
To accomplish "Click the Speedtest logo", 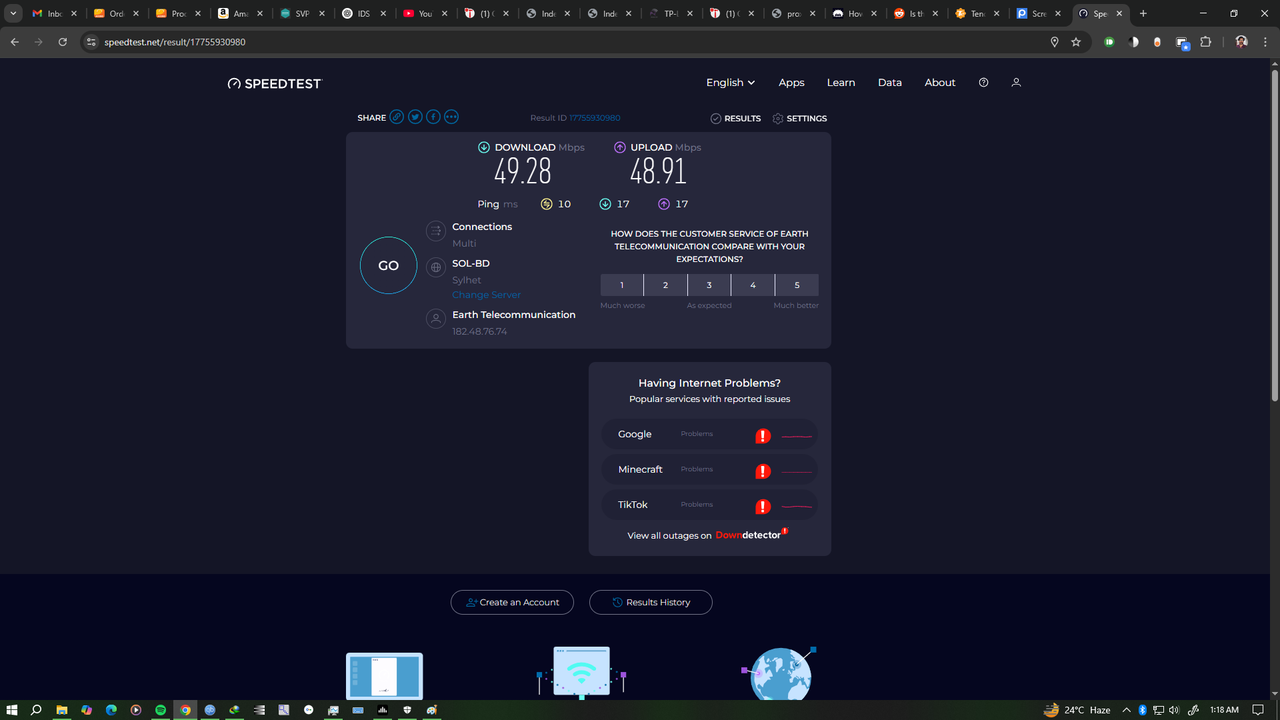I will click(x=275, y=83).
